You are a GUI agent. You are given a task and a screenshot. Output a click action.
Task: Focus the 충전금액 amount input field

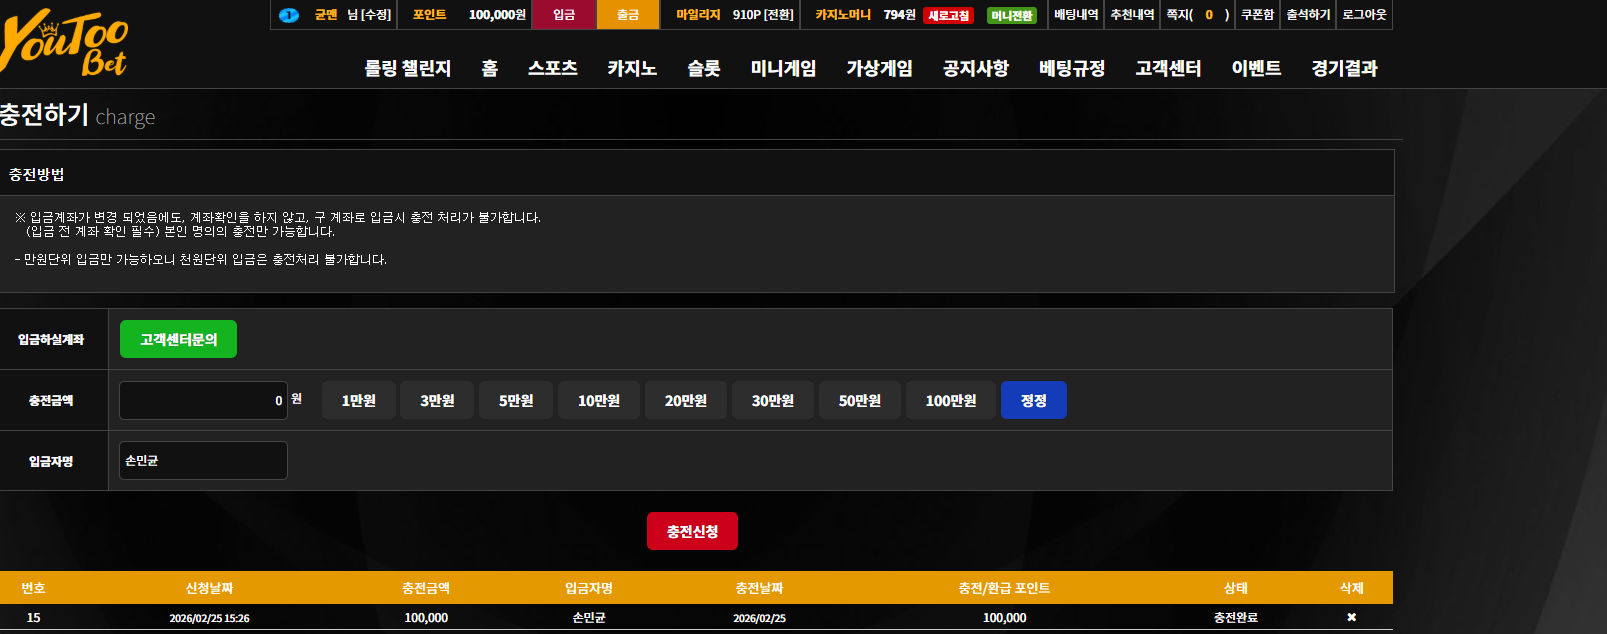(203, 400)
